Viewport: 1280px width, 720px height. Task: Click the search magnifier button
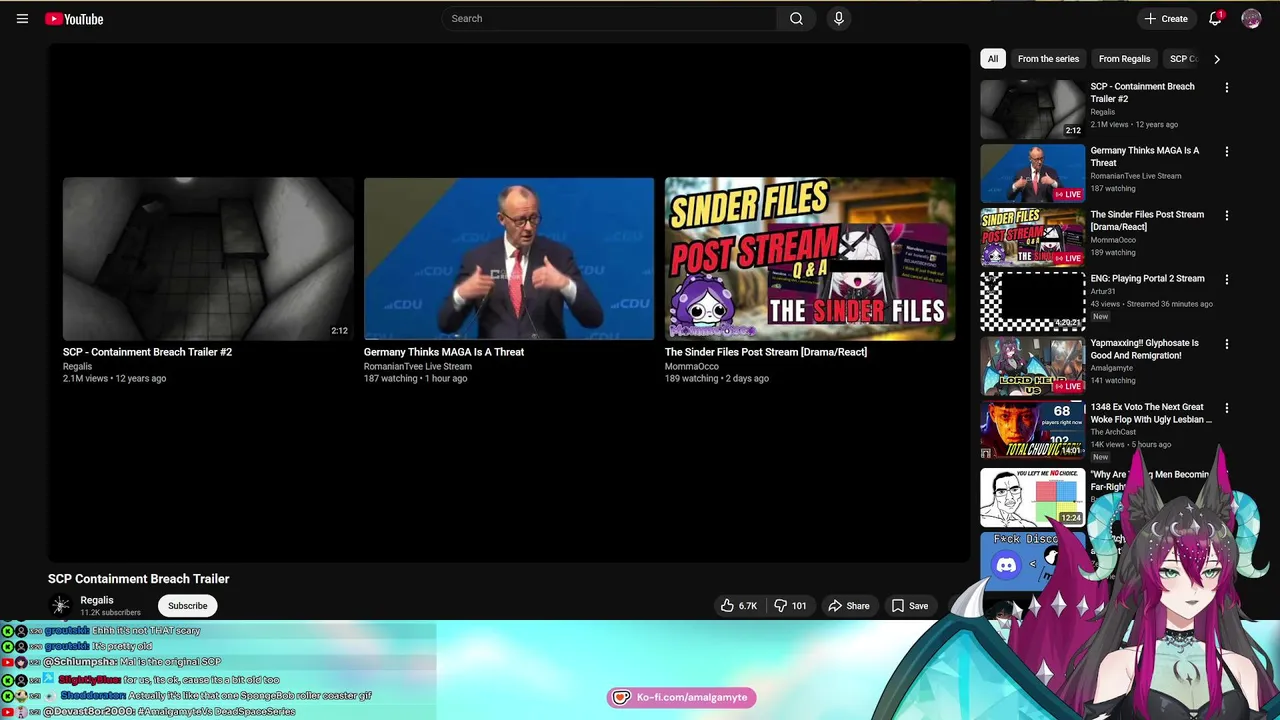(x=796, y=18)
